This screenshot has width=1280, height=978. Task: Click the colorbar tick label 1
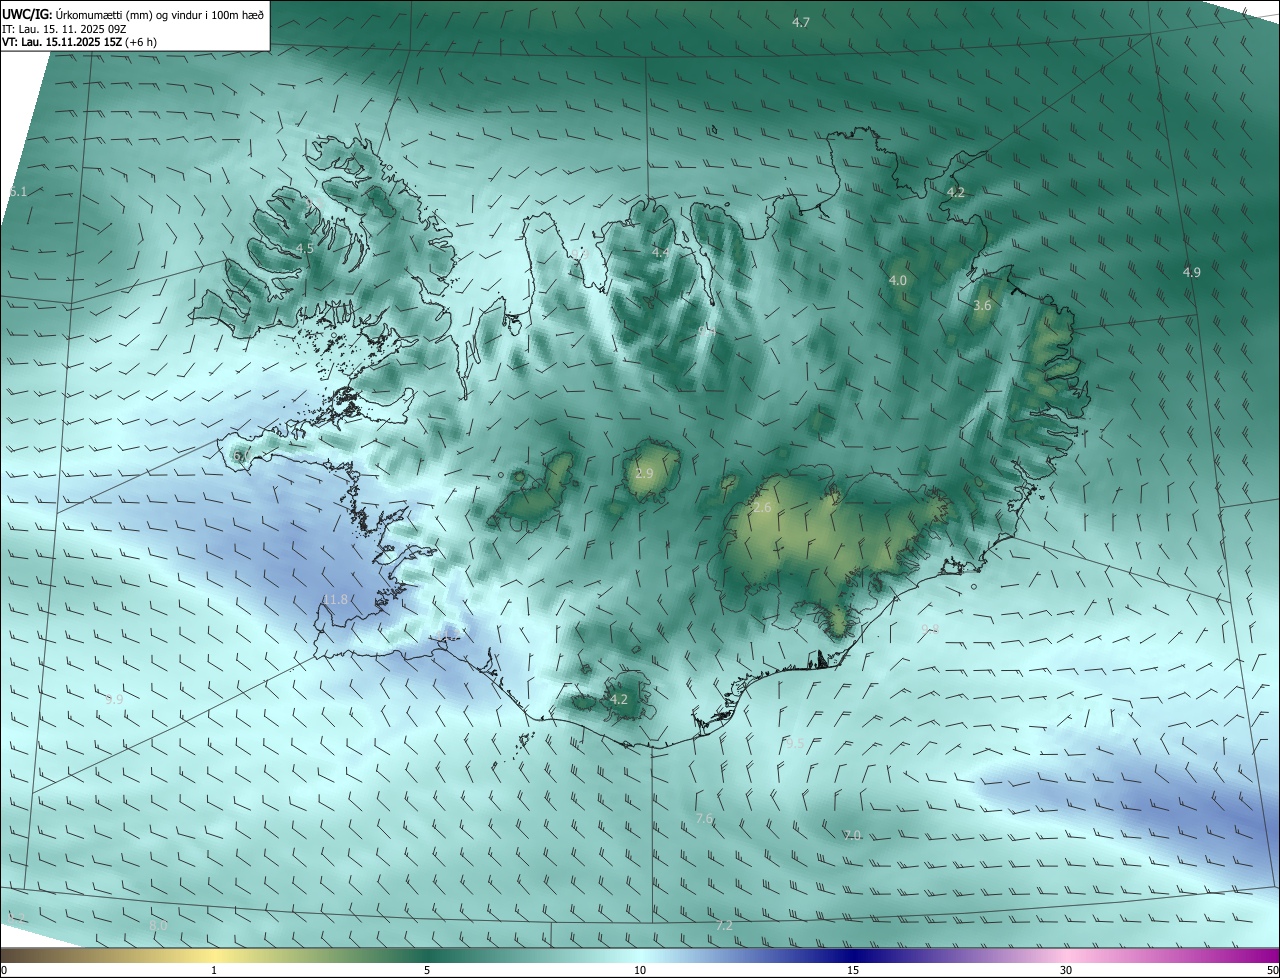pos(214,970)
